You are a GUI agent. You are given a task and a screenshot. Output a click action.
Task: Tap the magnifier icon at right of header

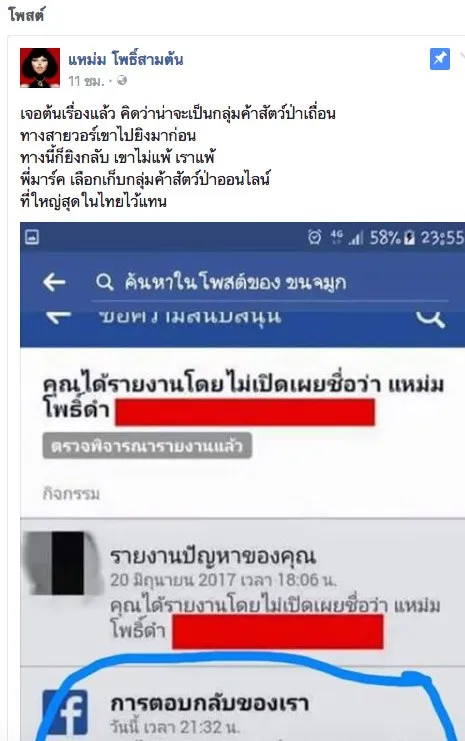430,319
